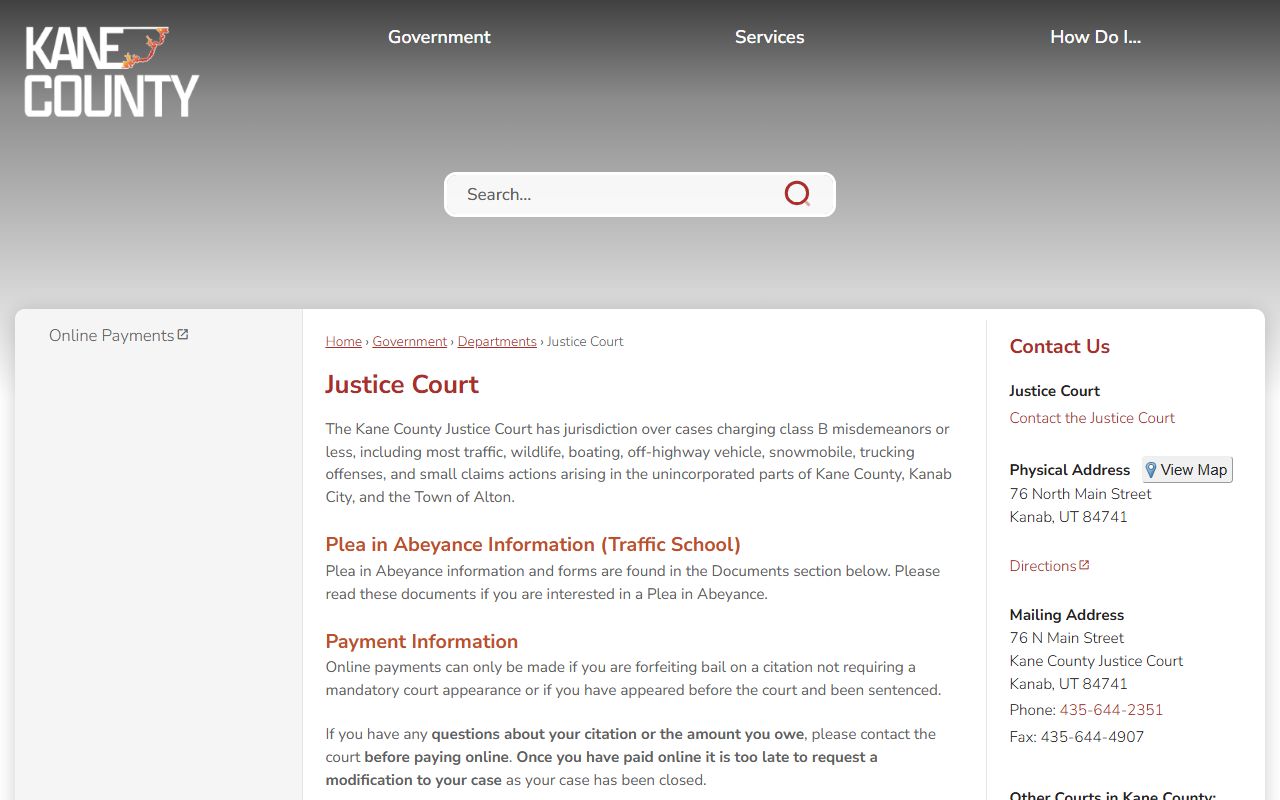1280x800 pixels.
Task: Click 76 N Main Street mailing text
Action: tap(1066, 638)
